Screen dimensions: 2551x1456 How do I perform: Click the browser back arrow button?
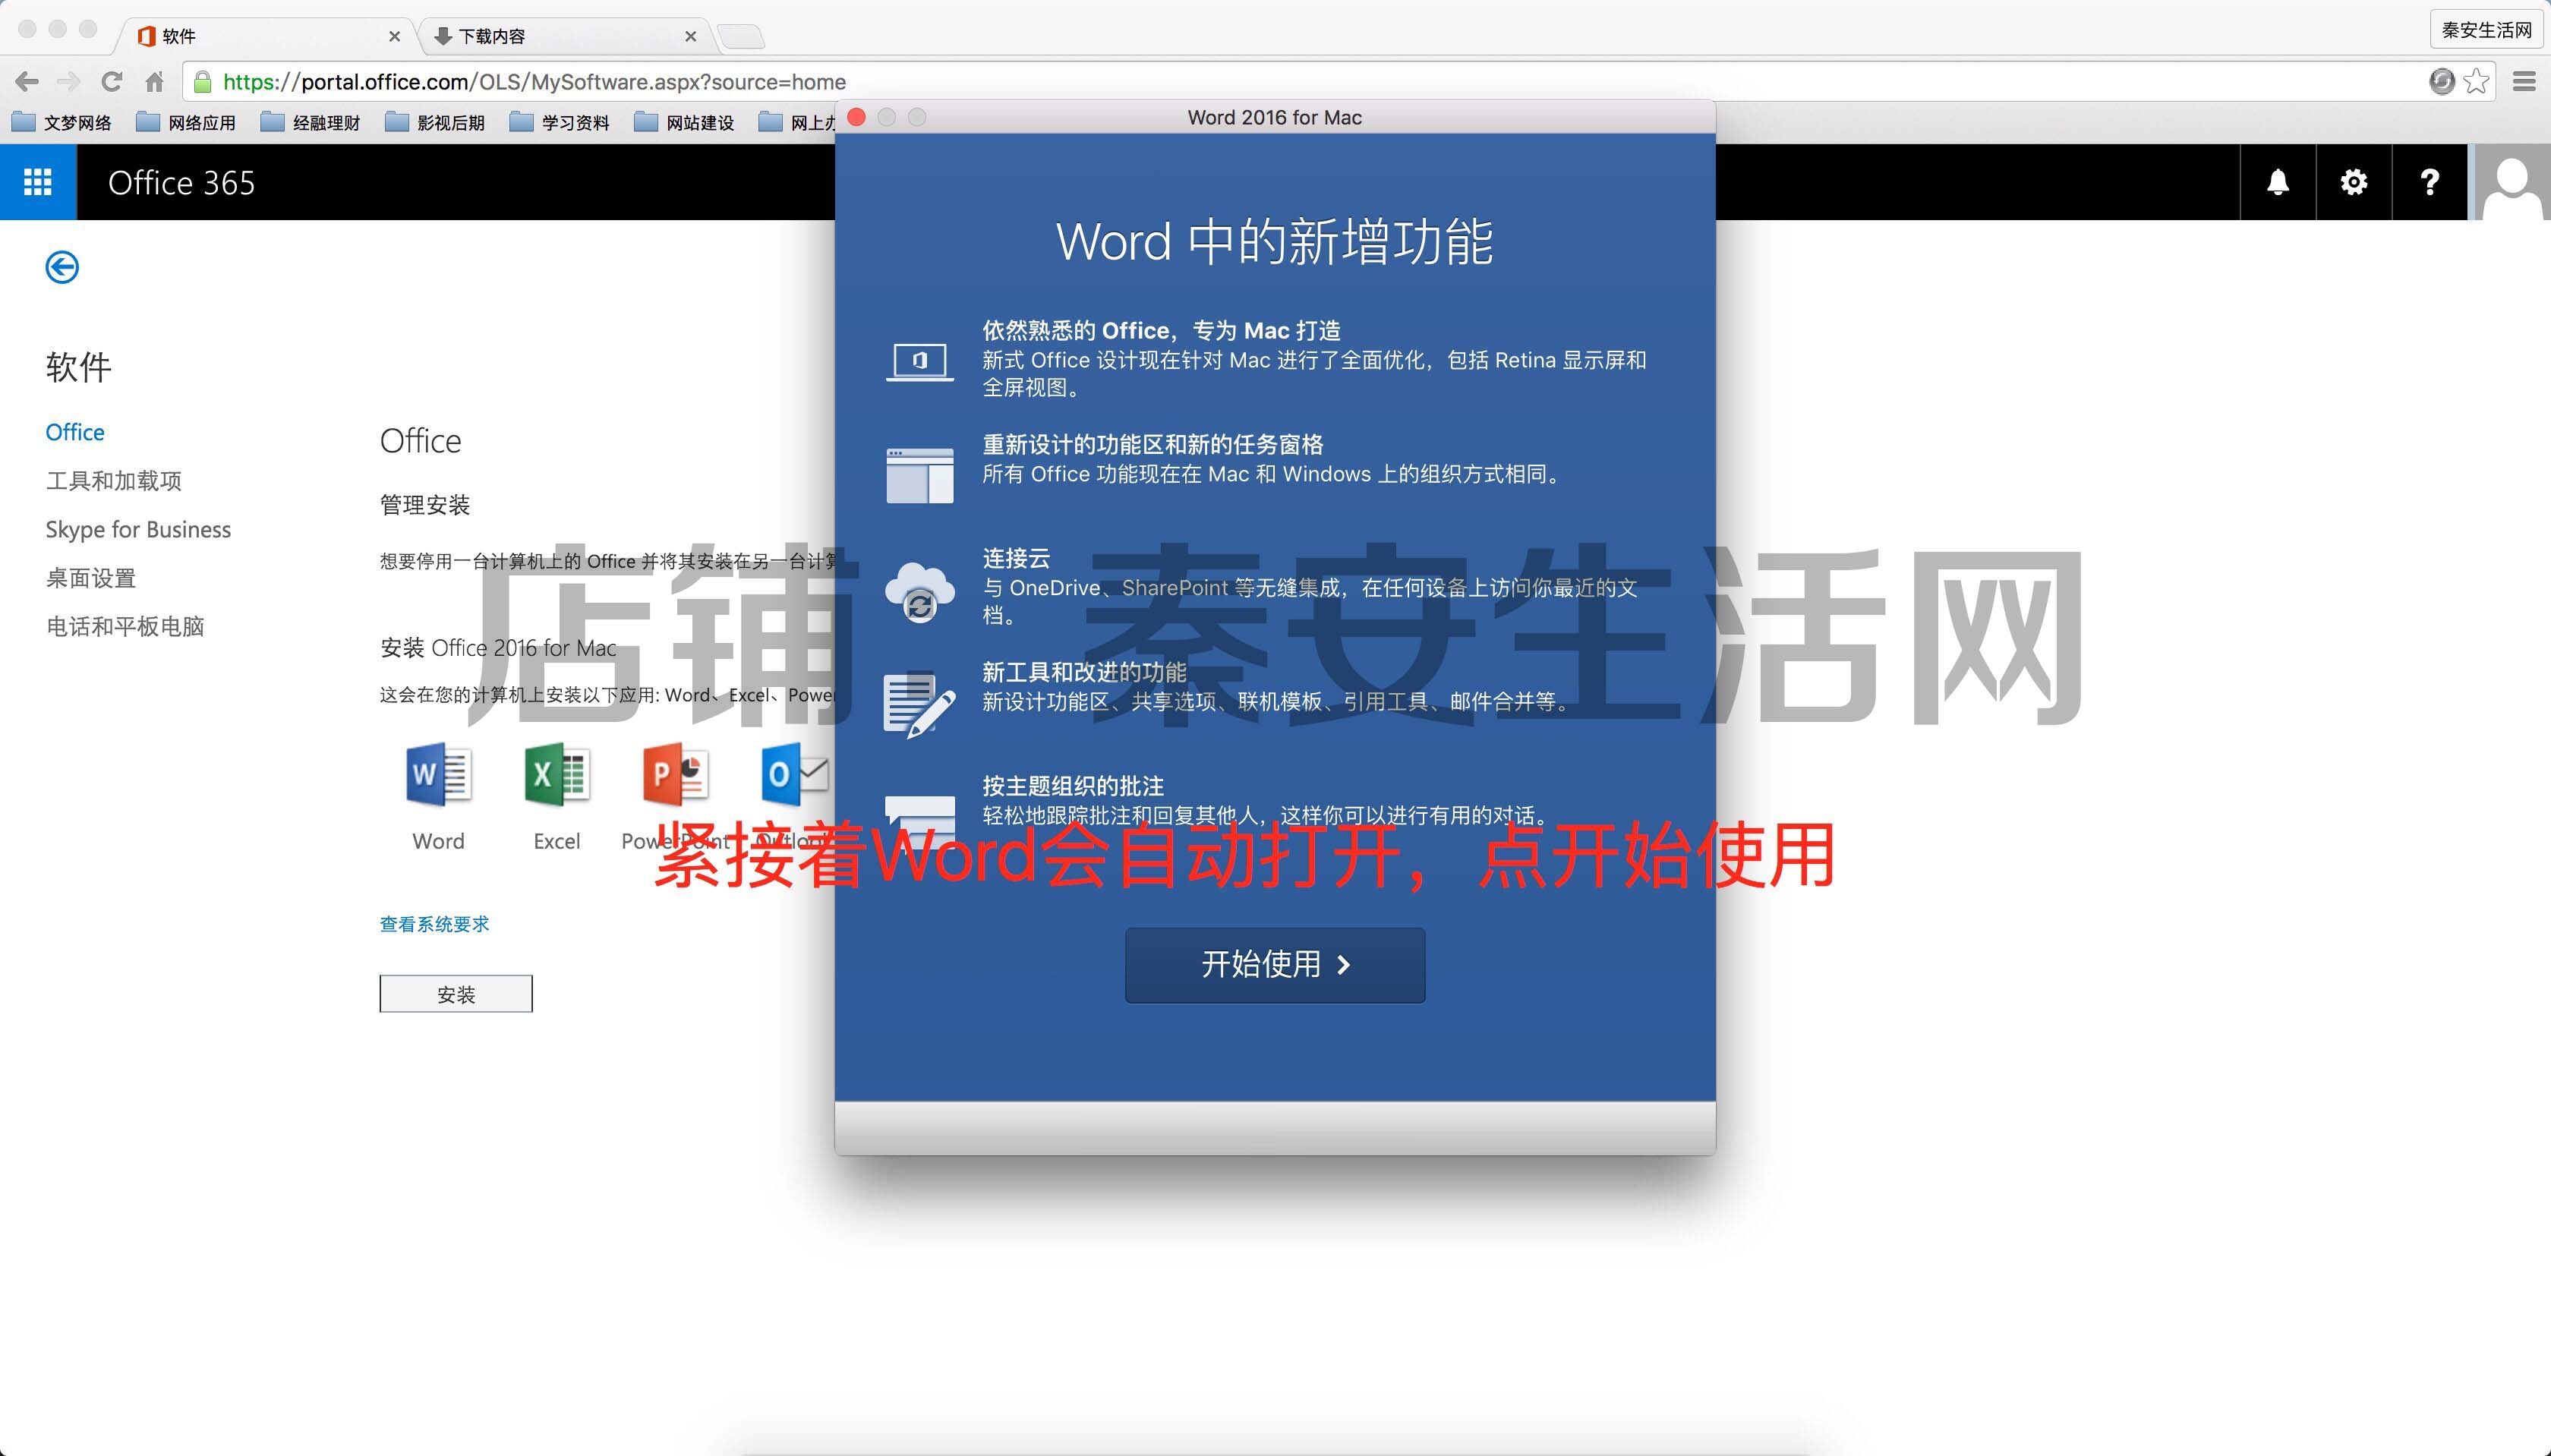pyautogui.click(x=27, y=82)
